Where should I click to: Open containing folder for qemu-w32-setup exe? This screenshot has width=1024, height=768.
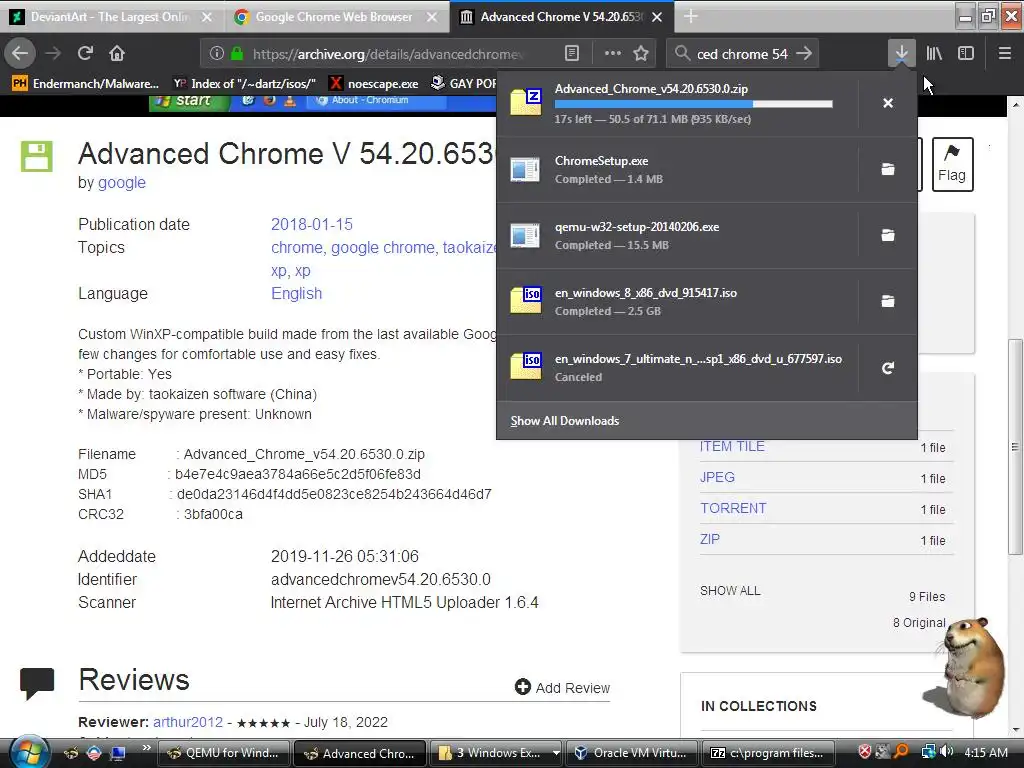pyautogui.click(x=888, y=235)
